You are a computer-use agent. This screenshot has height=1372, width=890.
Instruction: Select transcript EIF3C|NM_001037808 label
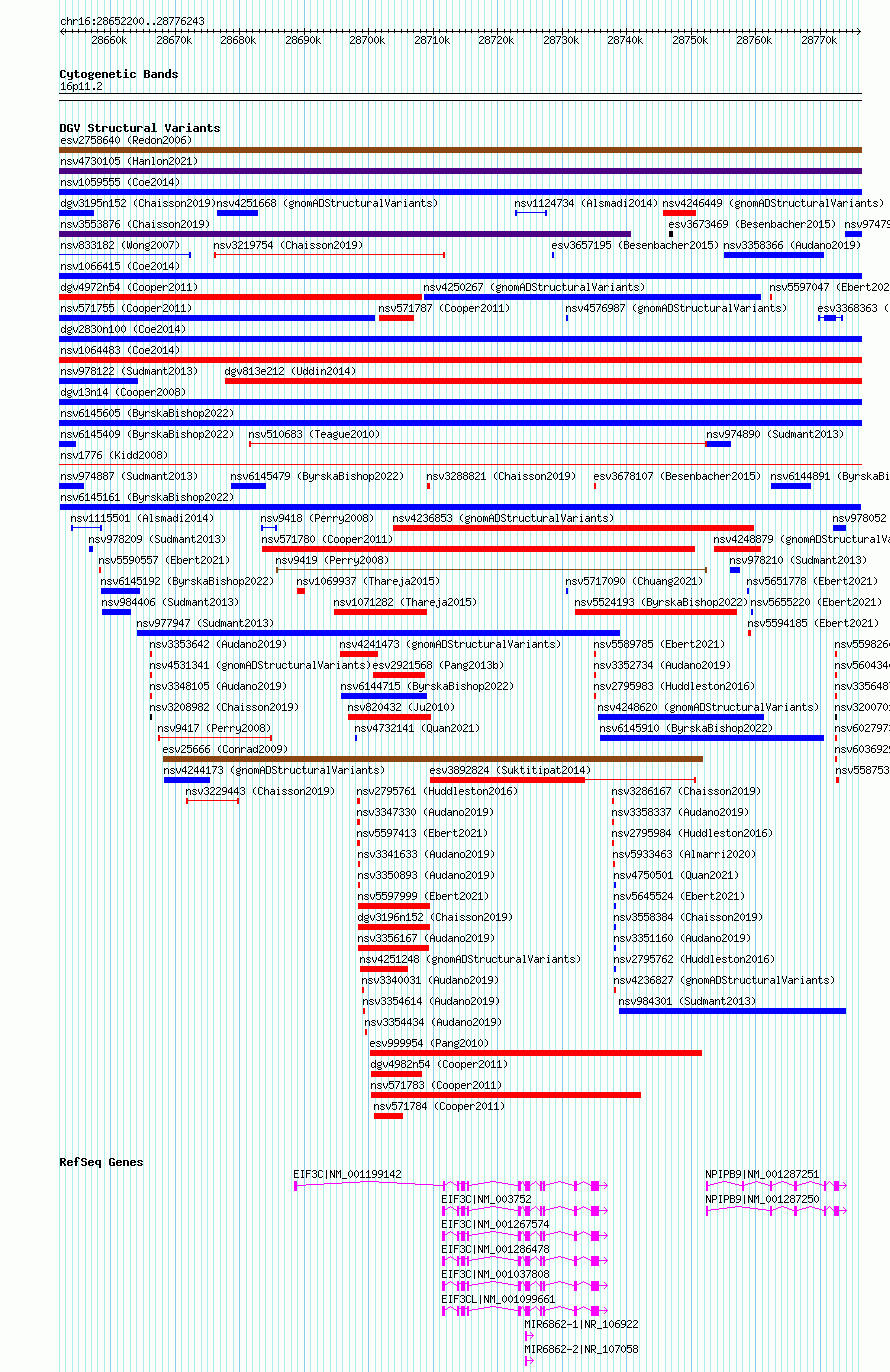496,1274
